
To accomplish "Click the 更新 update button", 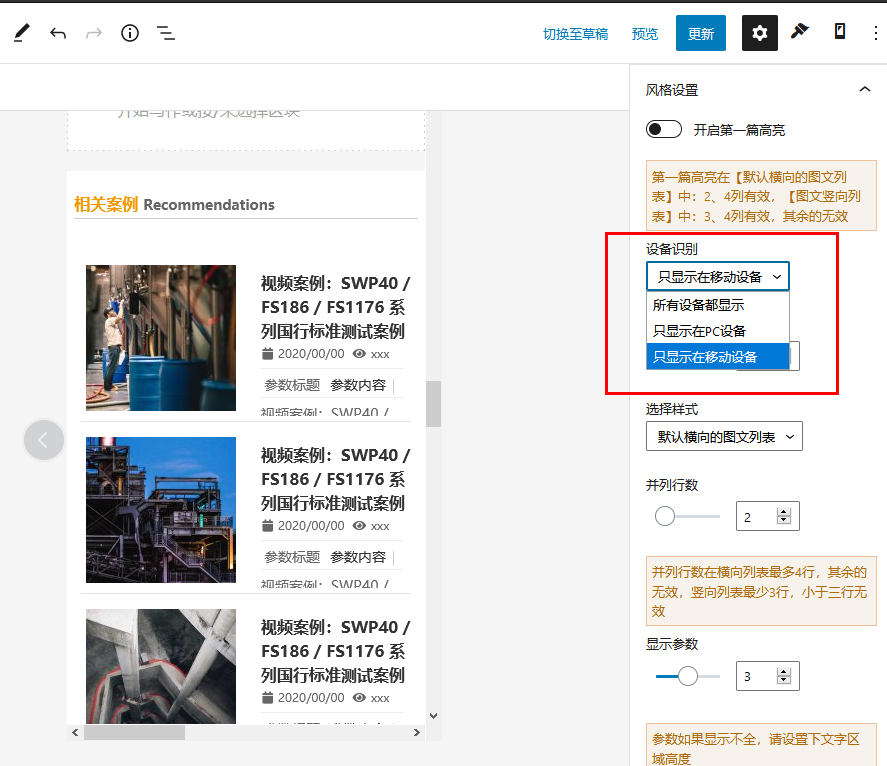I will point(700,33).
